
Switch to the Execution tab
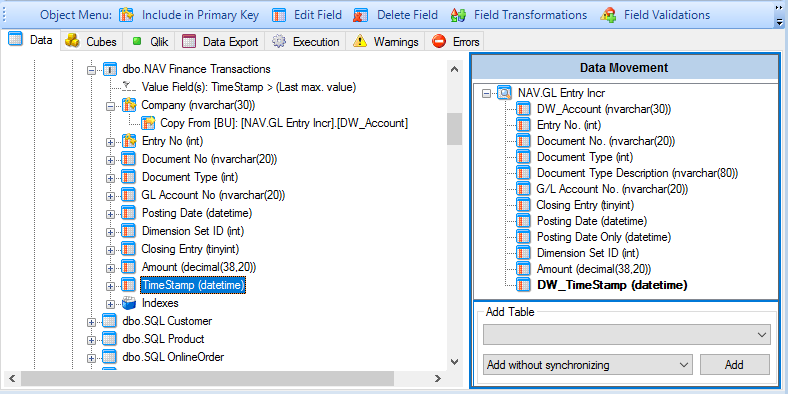click(306, 42)
